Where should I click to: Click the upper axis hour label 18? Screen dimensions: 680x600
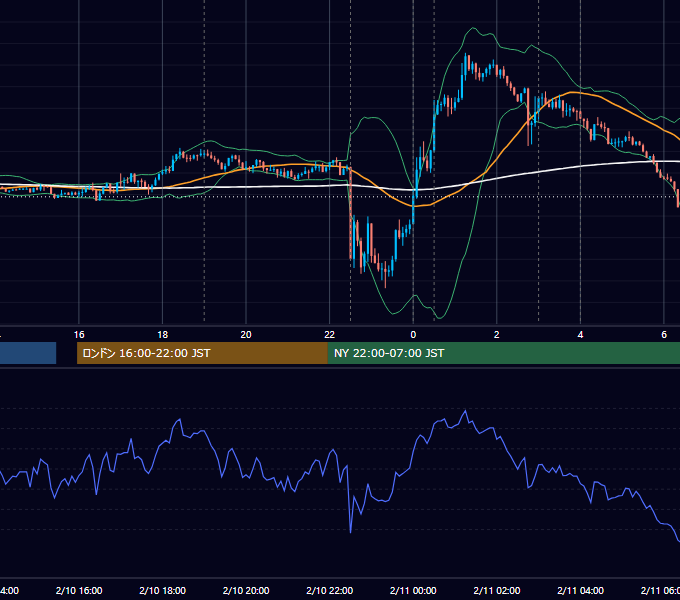coord(163,335)
